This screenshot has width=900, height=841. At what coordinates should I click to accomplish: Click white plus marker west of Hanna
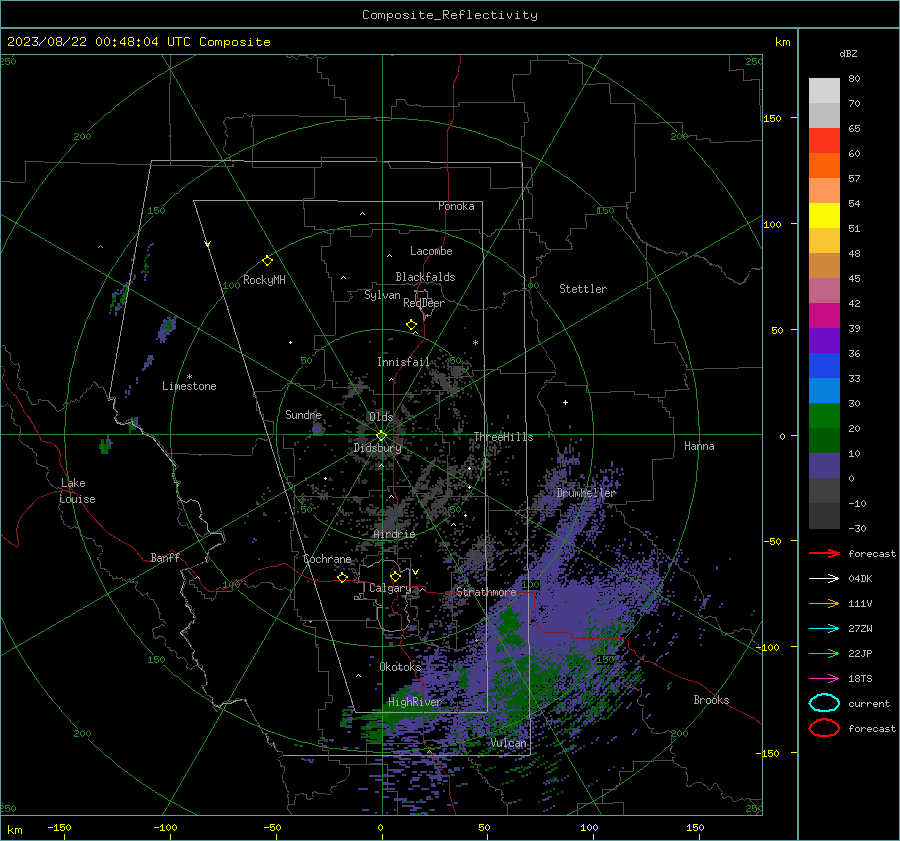(565, 402)
